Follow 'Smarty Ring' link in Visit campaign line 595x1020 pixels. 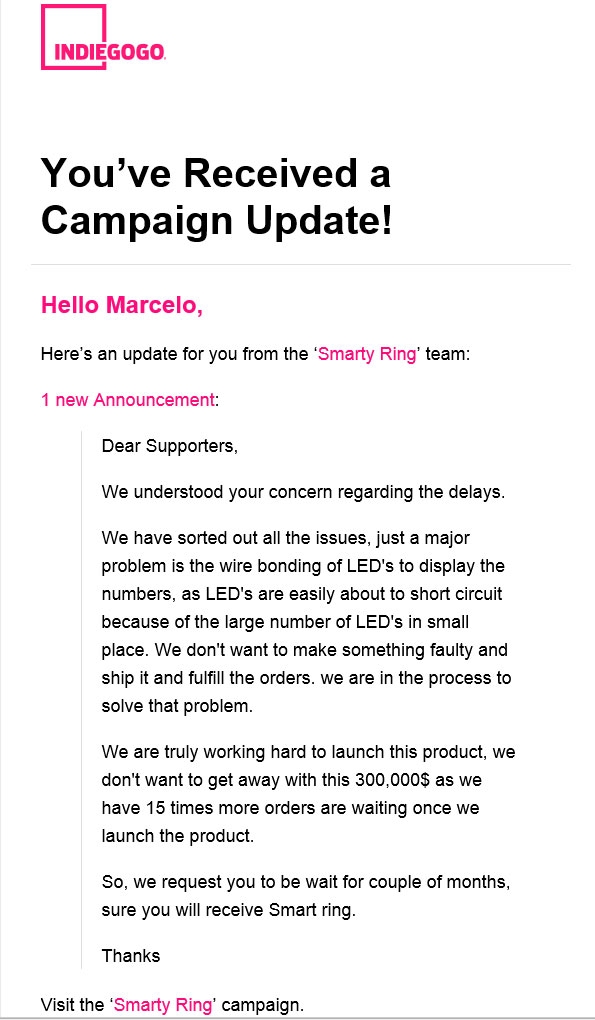point(163,1004)
